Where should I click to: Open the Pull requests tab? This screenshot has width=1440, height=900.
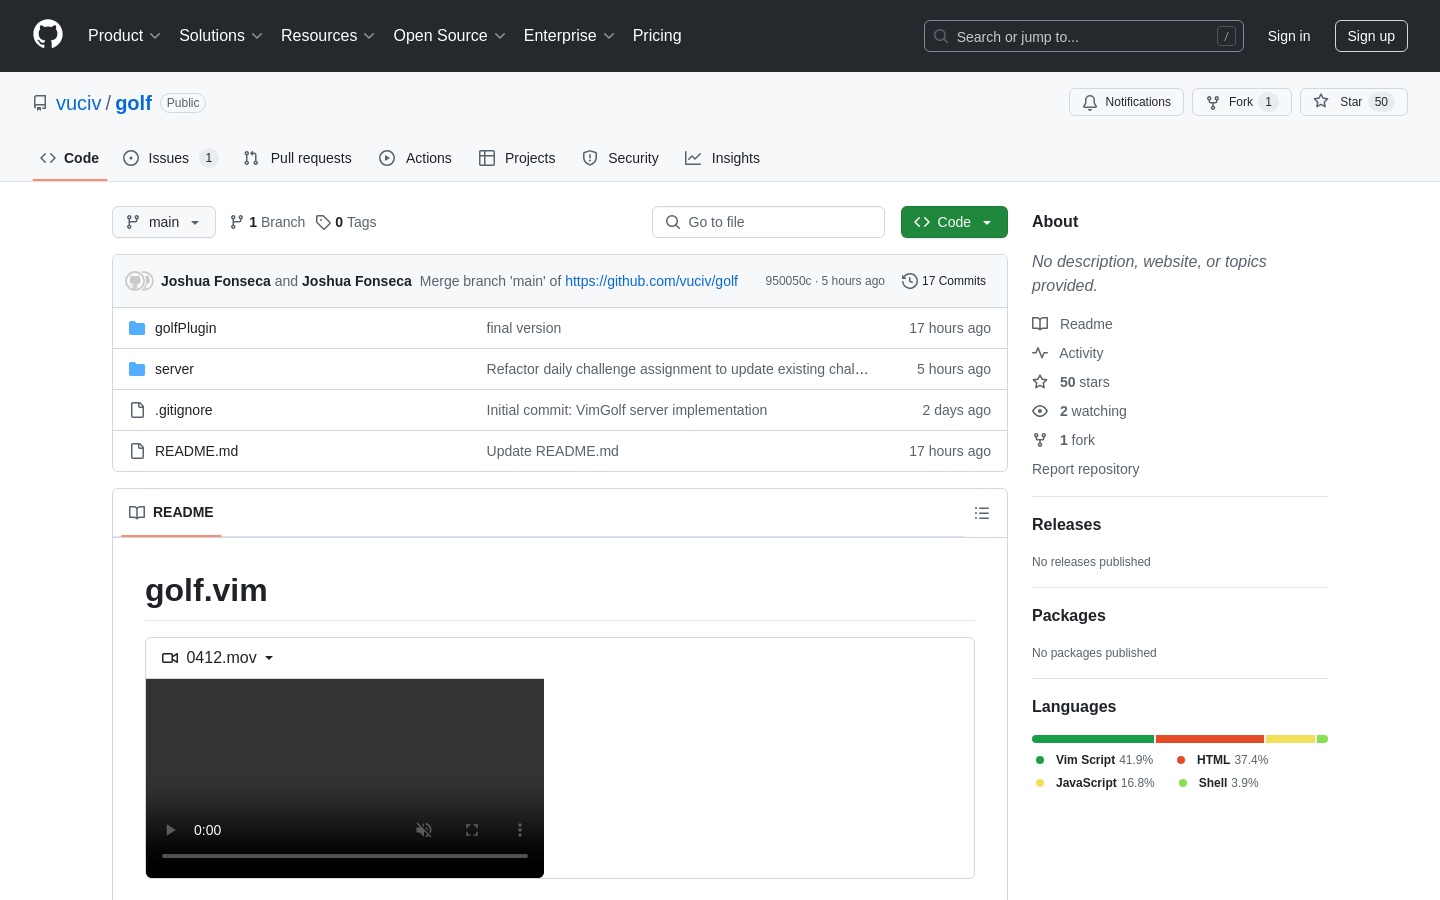pos(298,158)
